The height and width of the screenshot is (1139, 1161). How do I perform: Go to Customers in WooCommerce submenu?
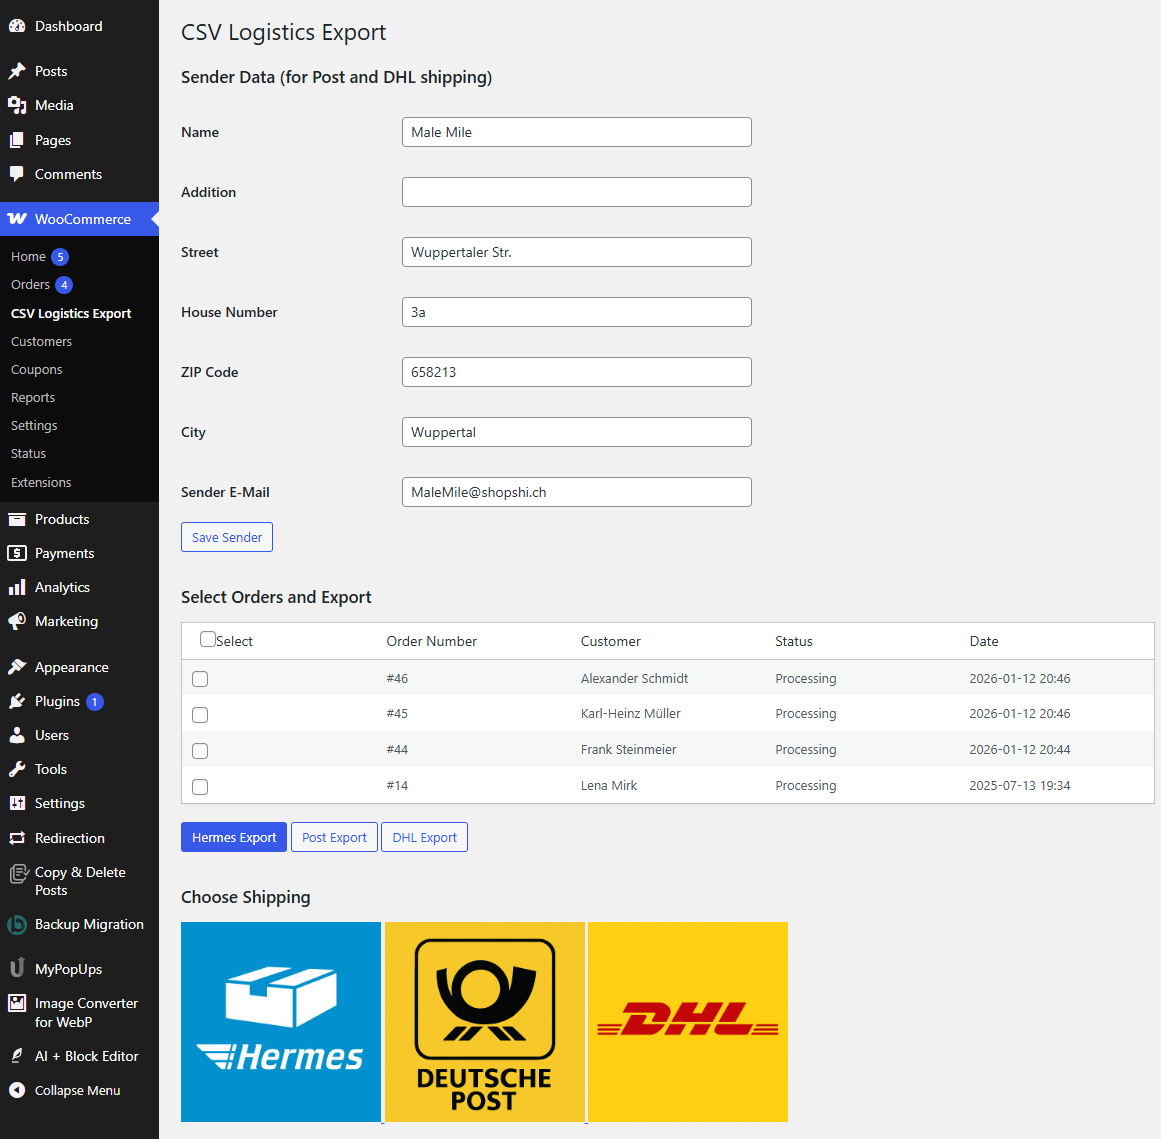click(41, 341)
